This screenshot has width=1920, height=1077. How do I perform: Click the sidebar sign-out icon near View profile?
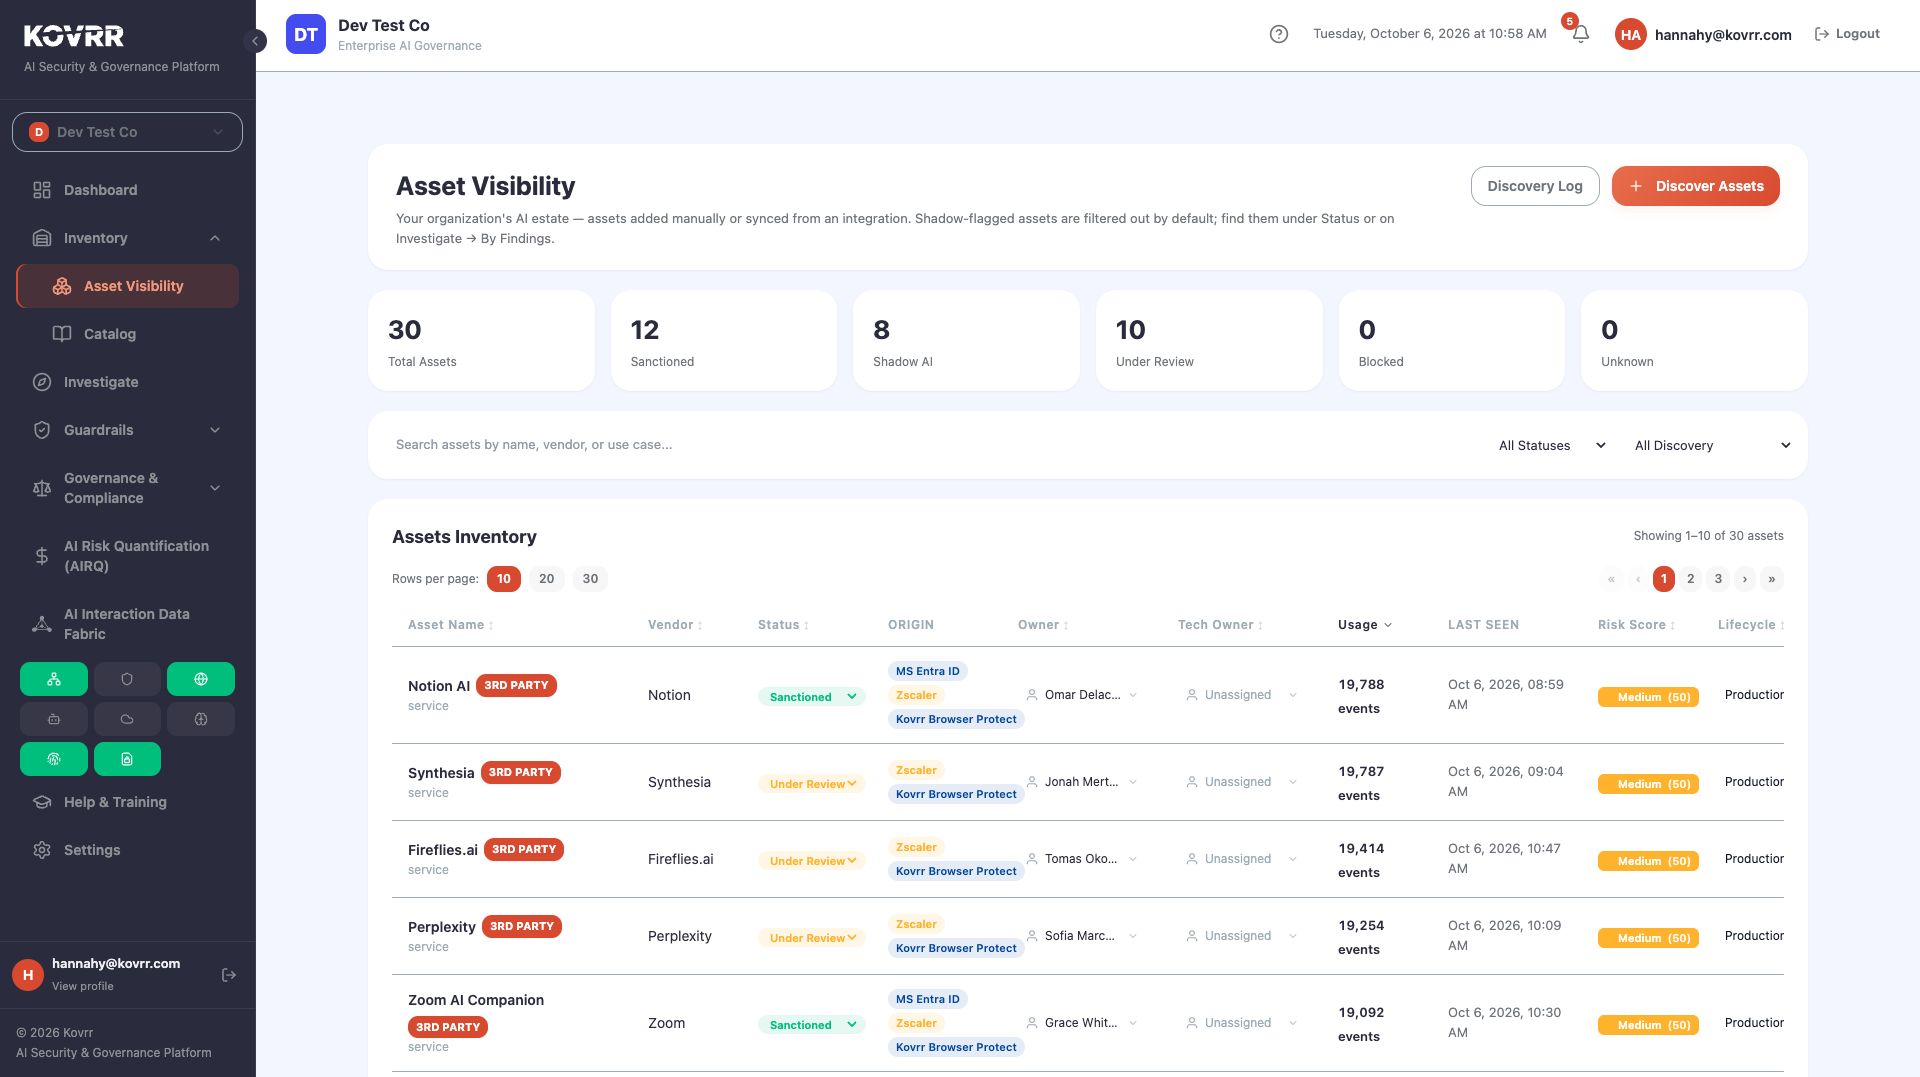coord(229,975)
